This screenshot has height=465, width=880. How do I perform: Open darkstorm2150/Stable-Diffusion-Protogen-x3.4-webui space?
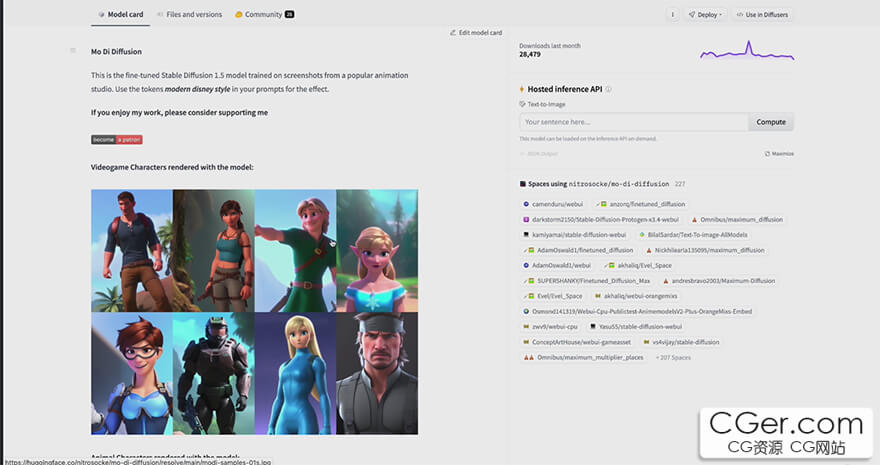coord(601,220)
